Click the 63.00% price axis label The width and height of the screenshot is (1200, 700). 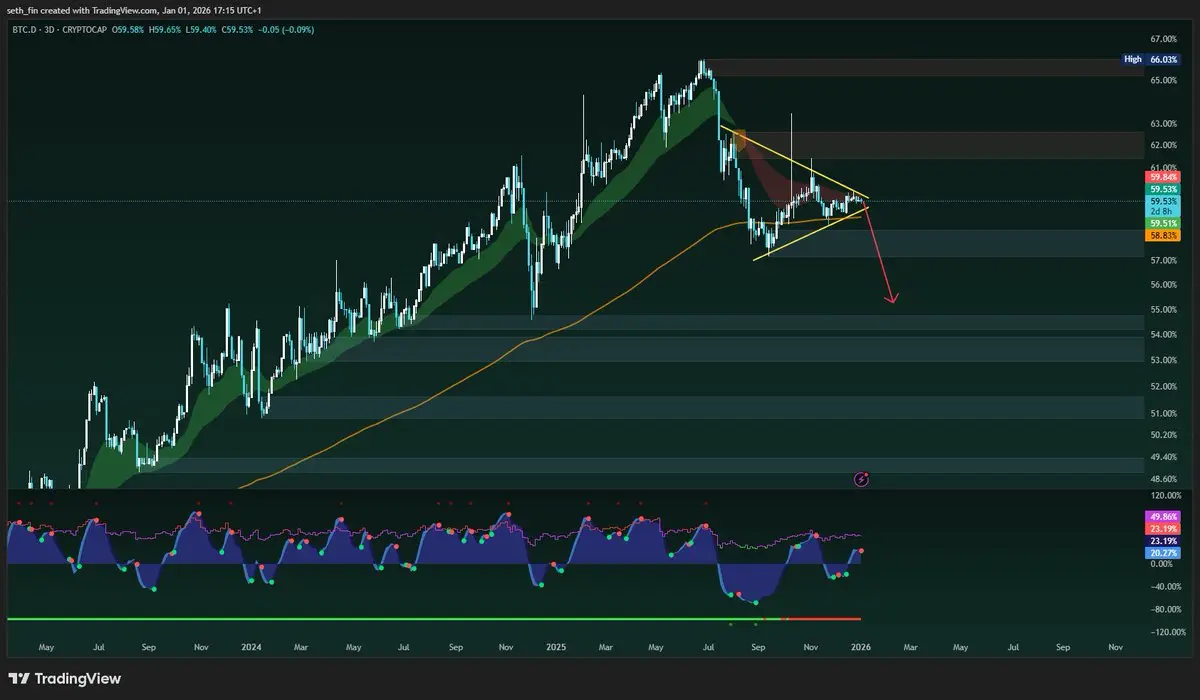tap(1162, 123)
